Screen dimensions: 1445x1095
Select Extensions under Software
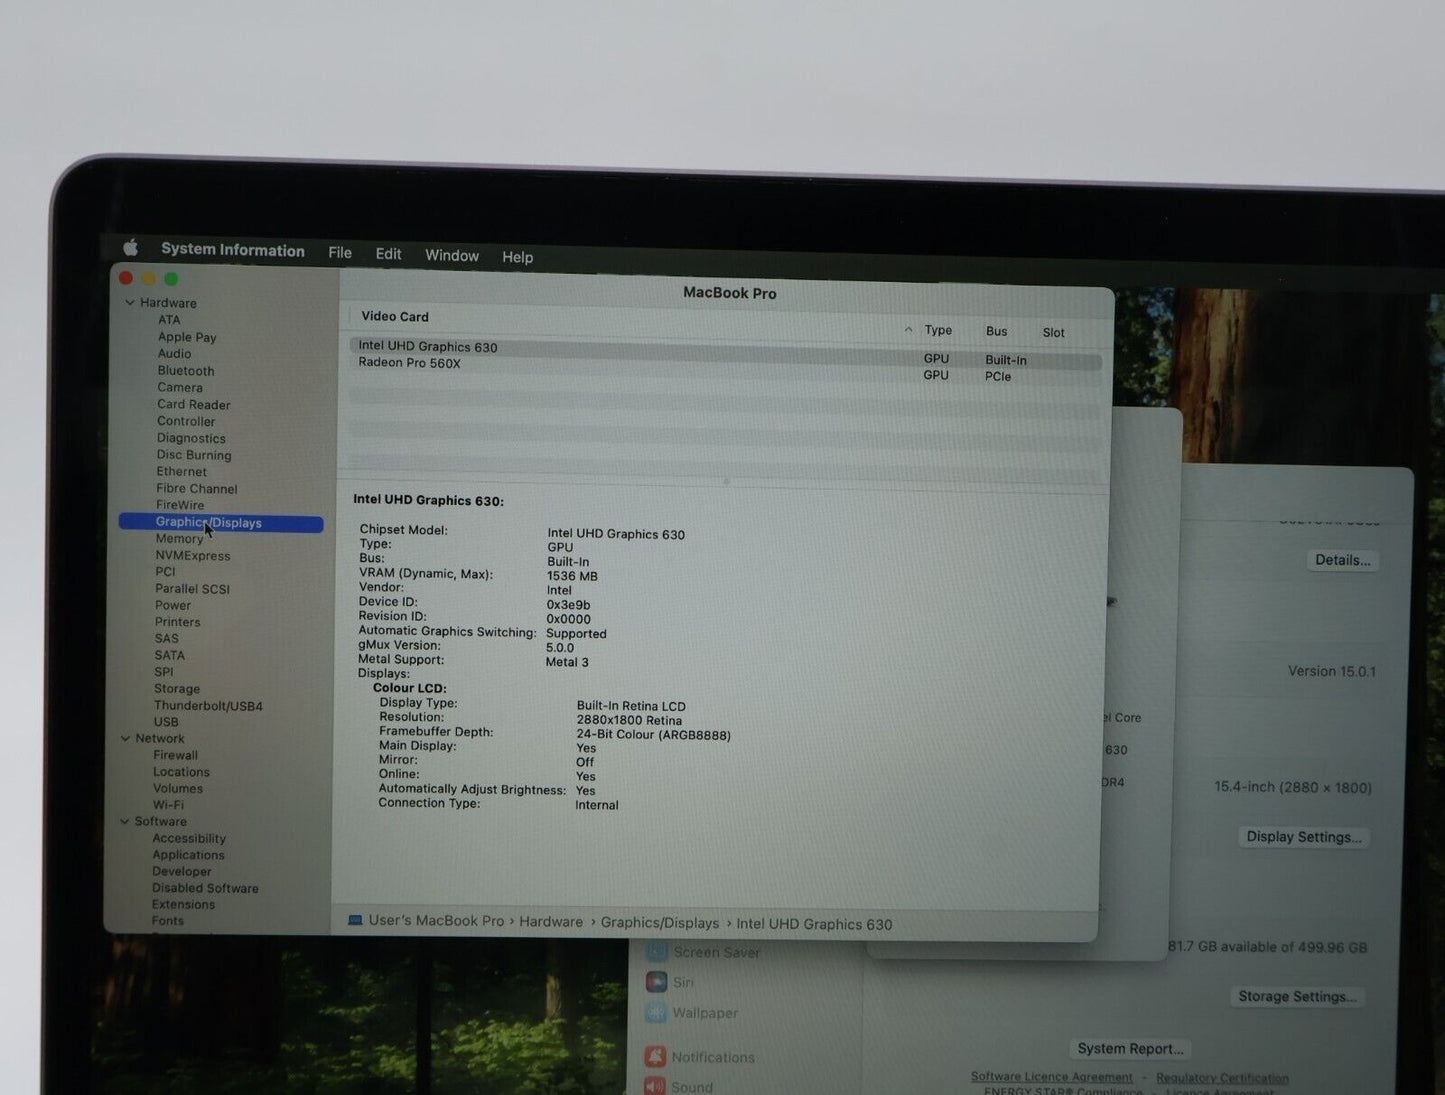click(183, 905)
